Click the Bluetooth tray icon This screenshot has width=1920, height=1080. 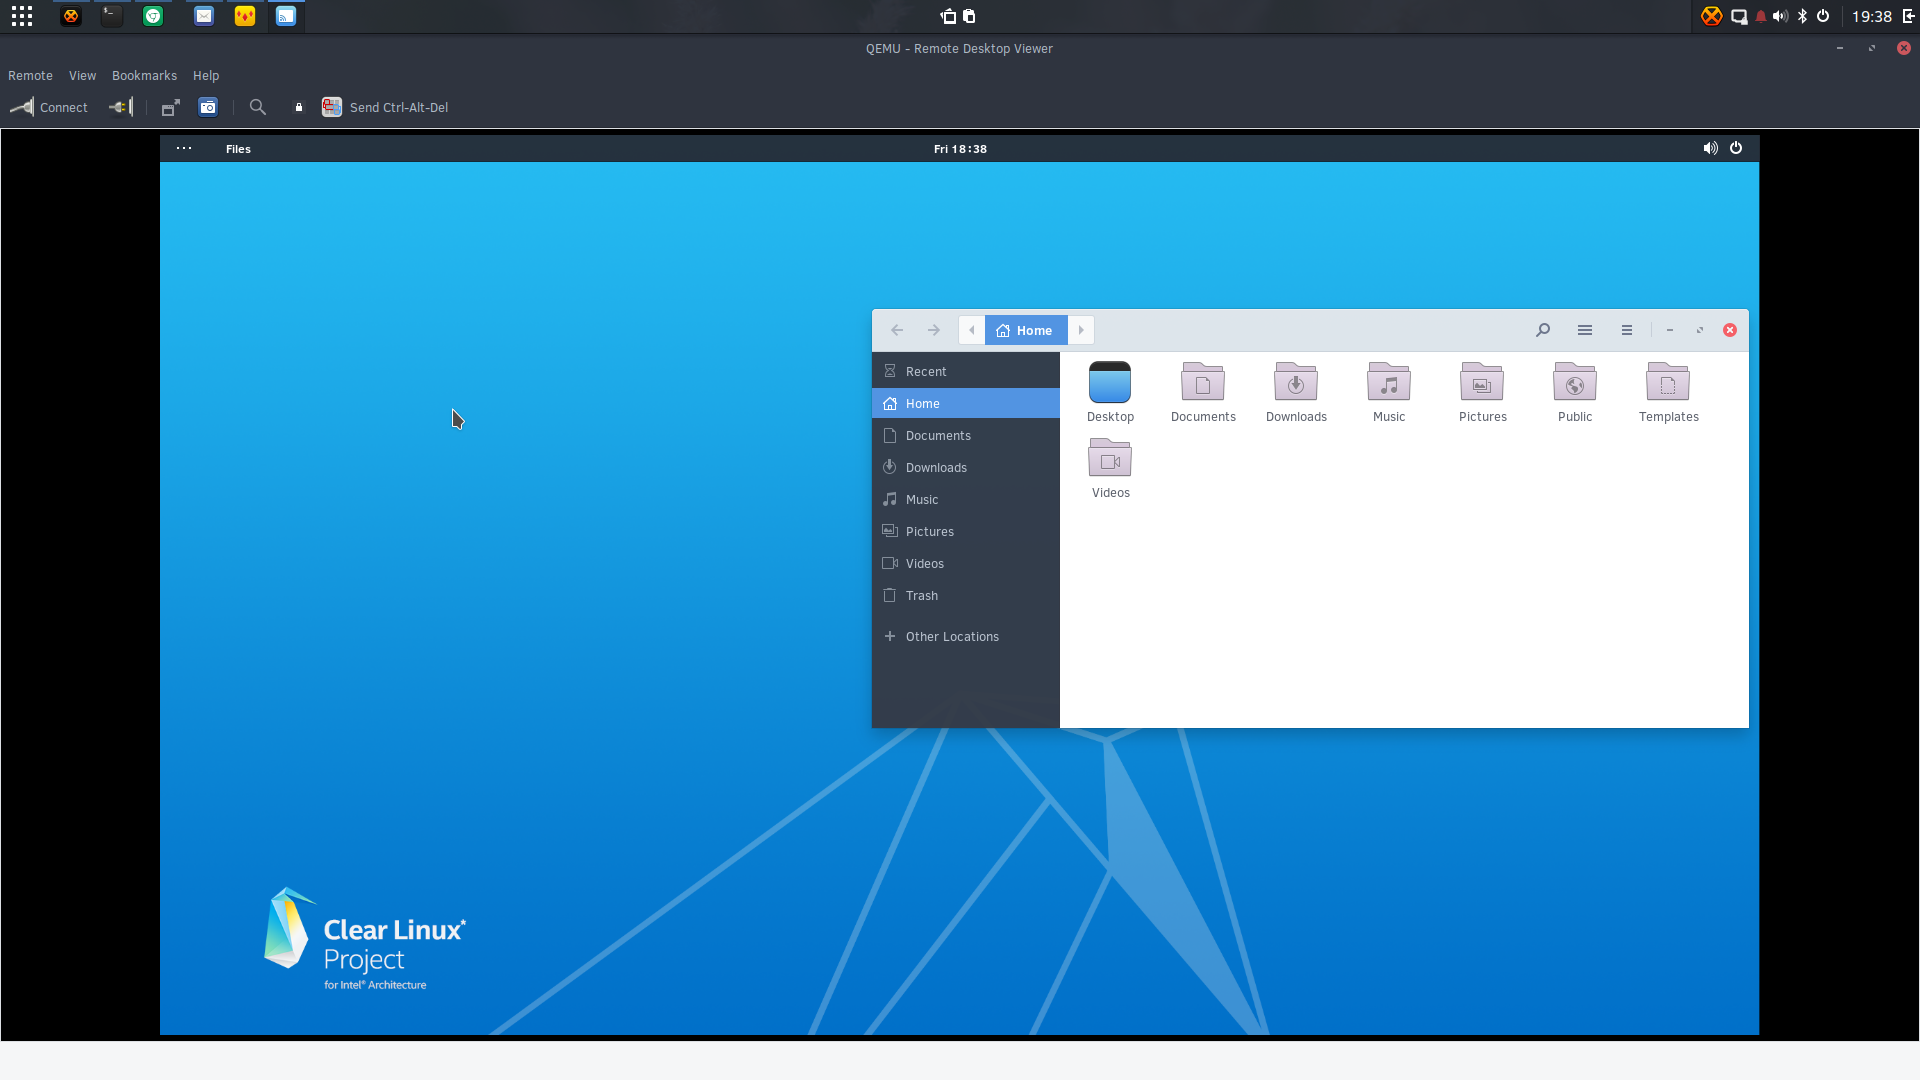click(1802, 16)
